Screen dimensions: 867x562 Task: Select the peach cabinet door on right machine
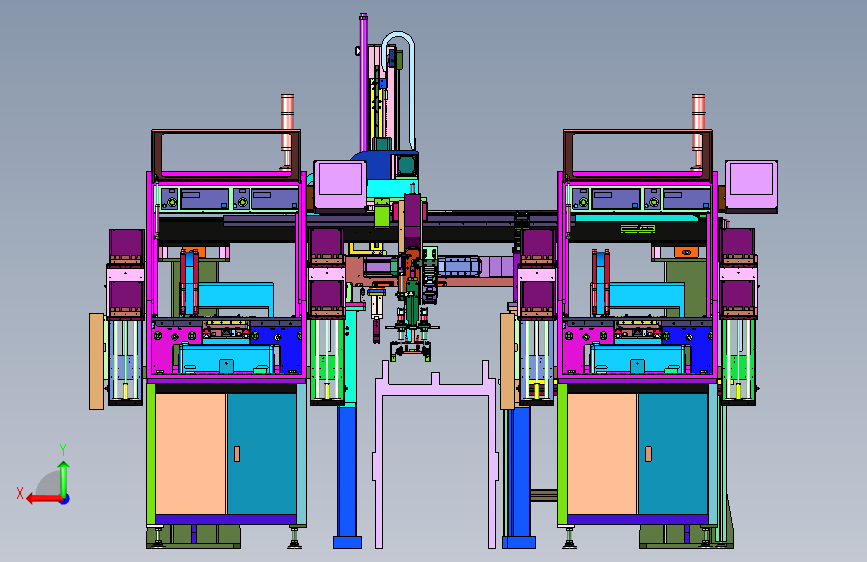602,454
